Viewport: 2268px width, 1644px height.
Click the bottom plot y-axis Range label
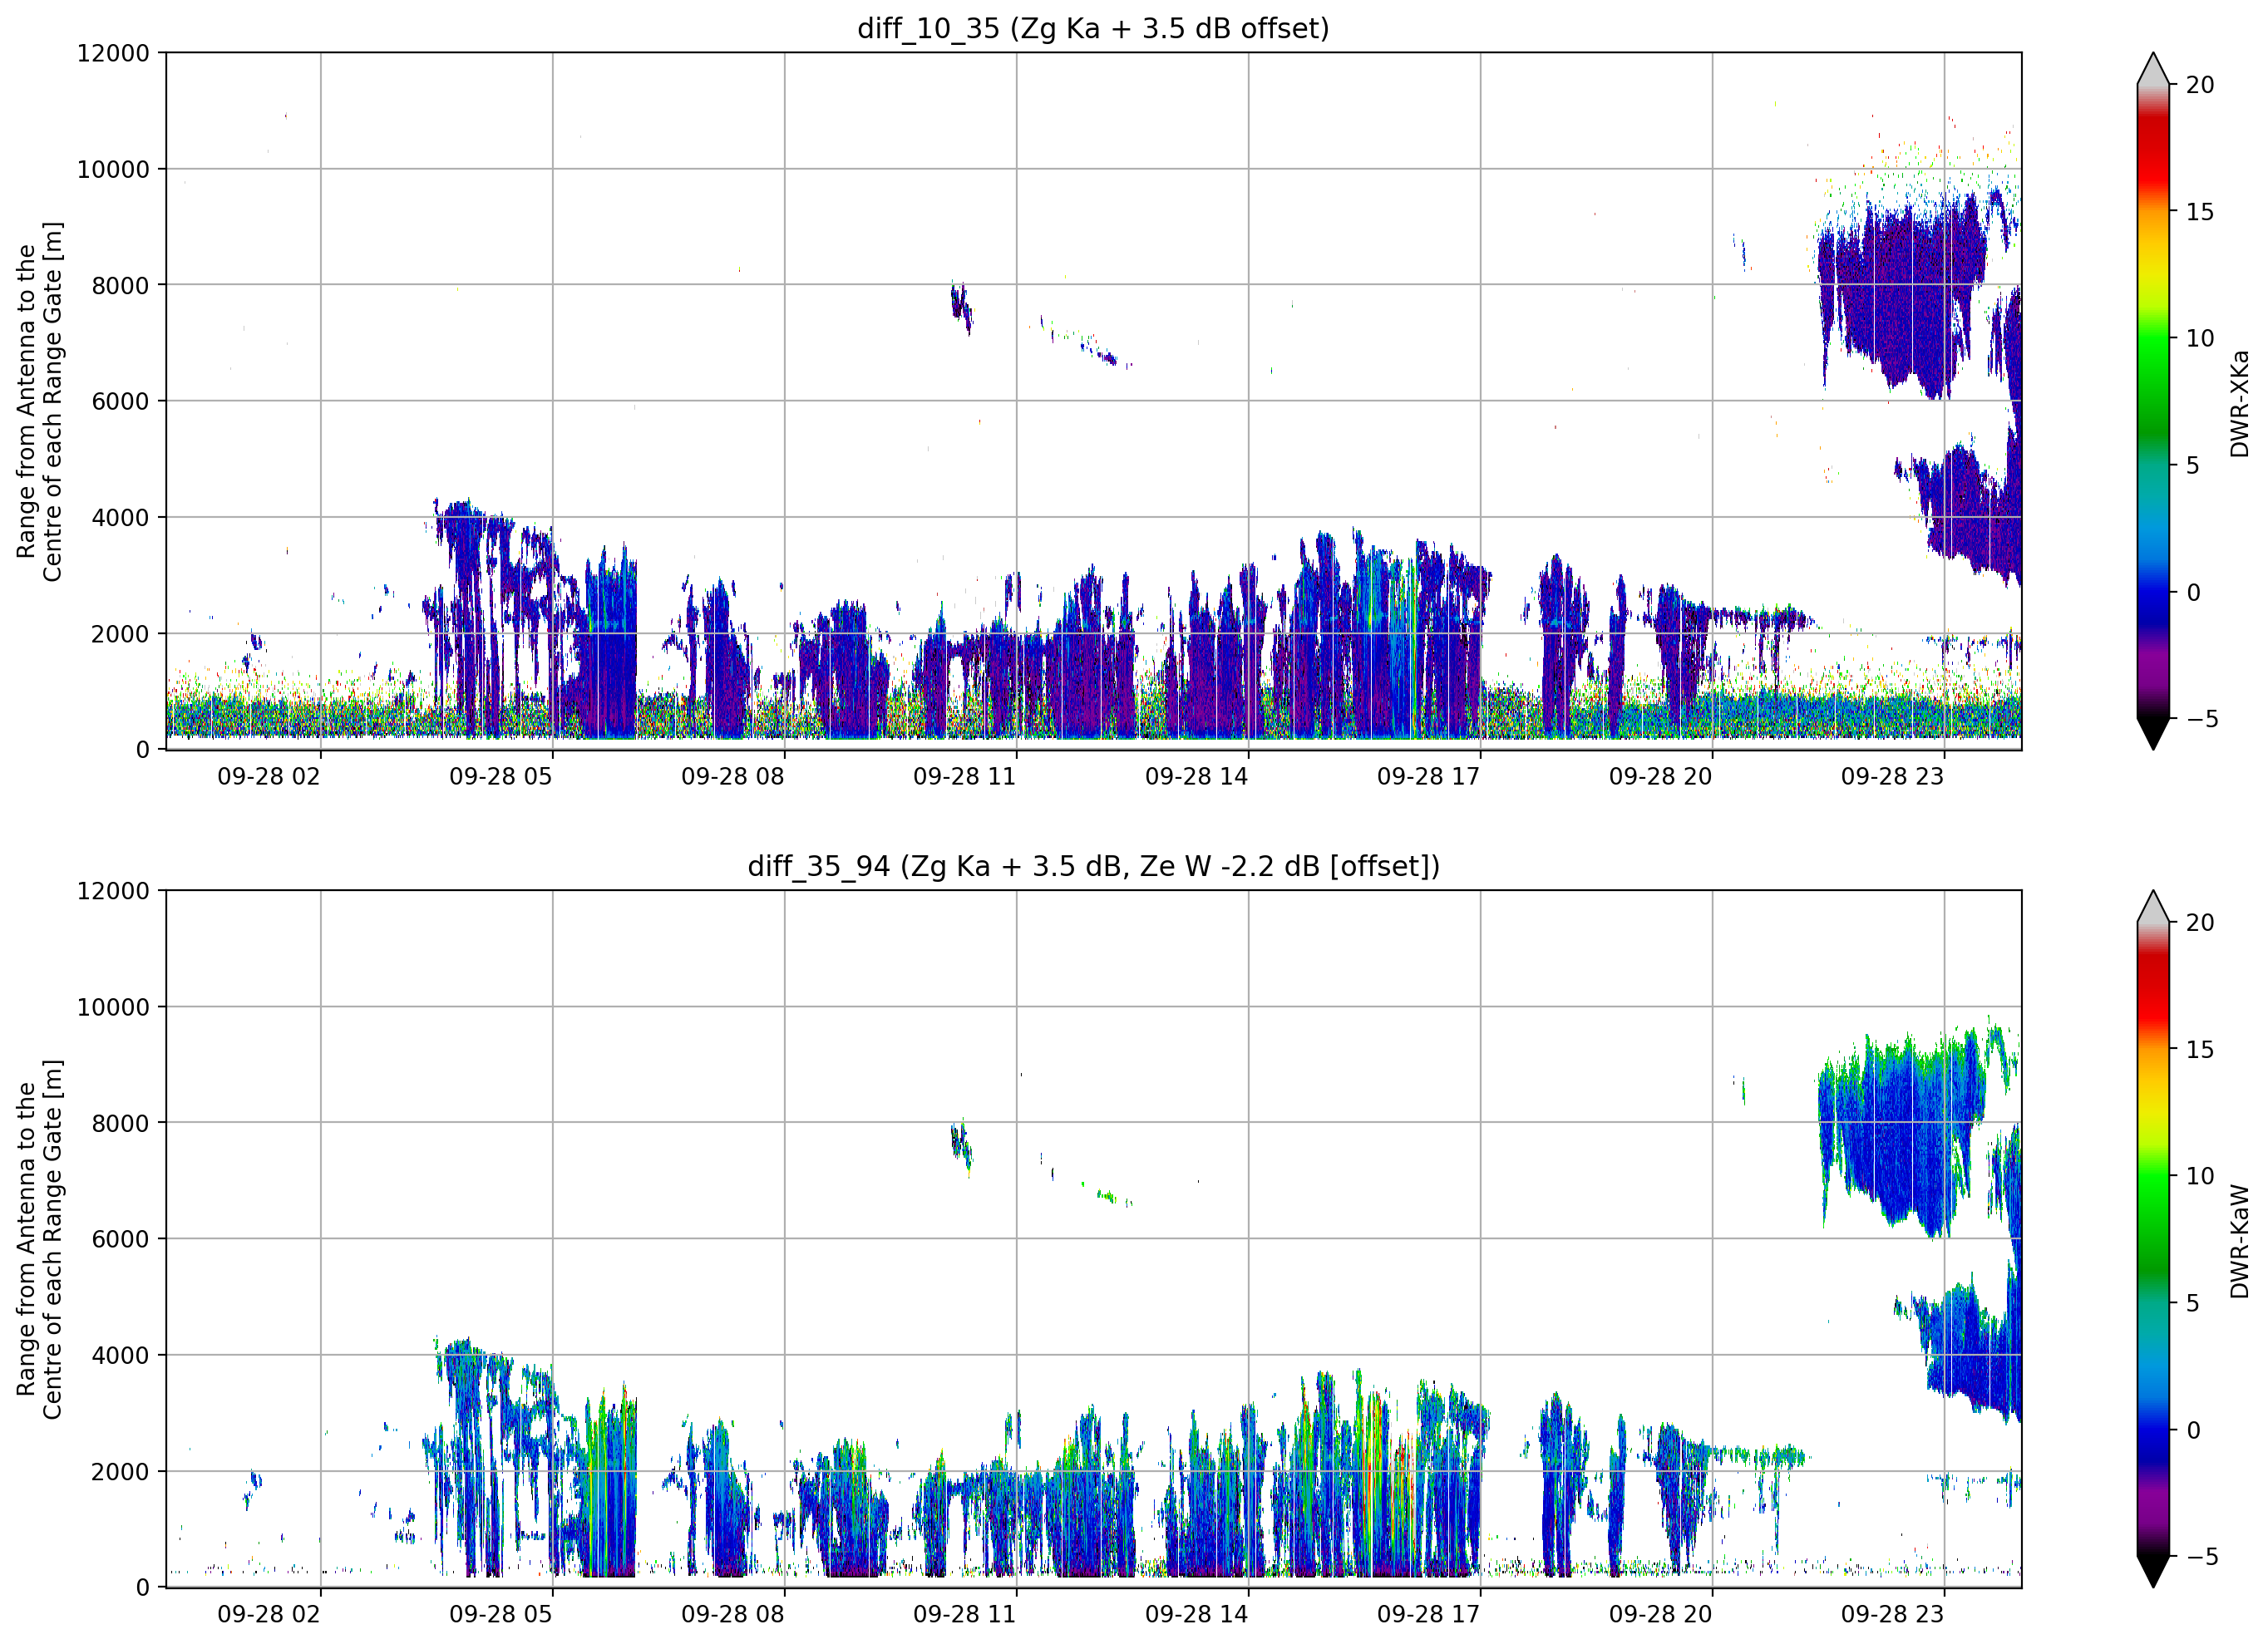(x=39, y=1239)
